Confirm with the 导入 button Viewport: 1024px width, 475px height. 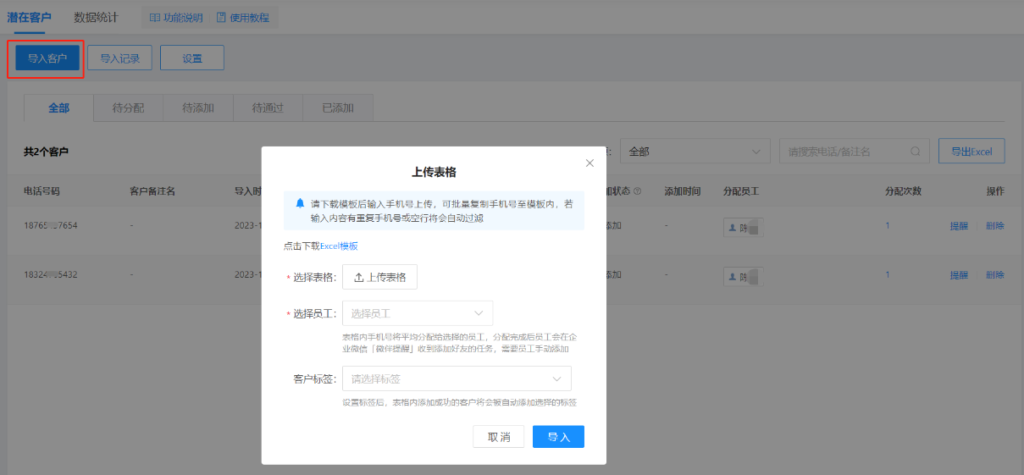click(558, 437)
